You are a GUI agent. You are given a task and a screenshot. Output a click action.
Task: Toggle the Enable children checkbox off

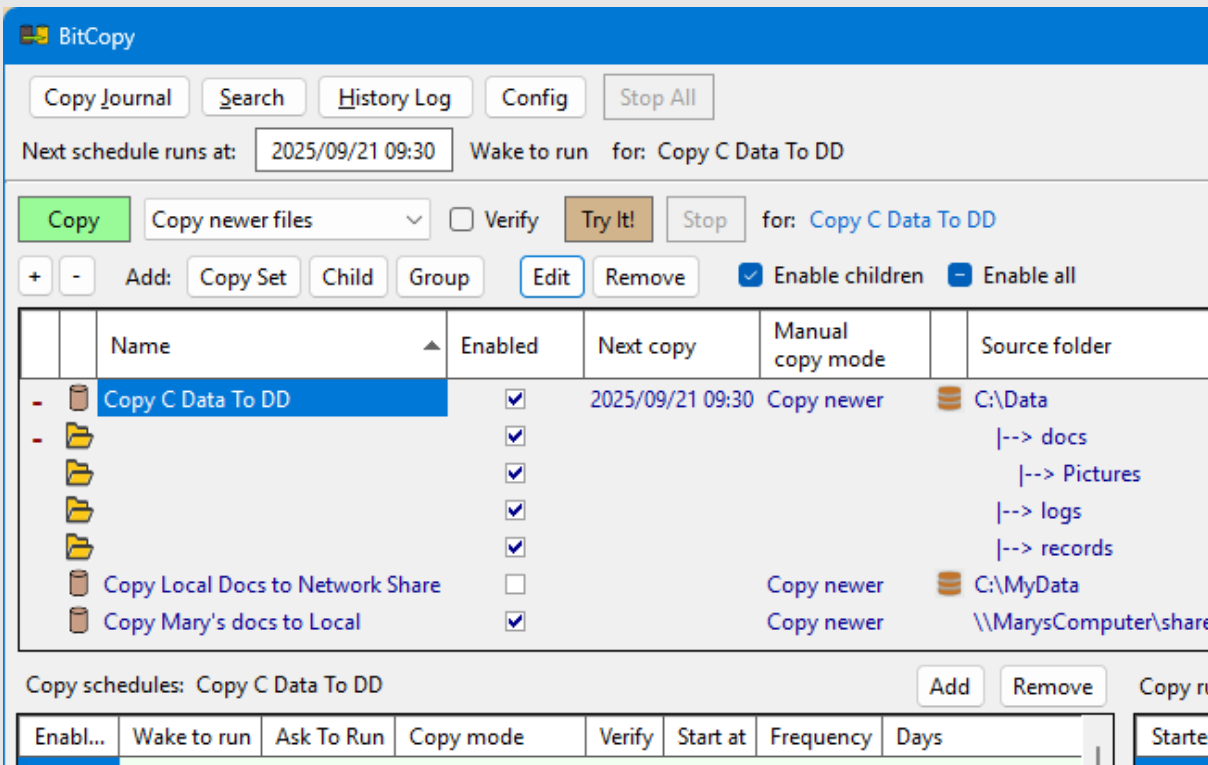750,275
